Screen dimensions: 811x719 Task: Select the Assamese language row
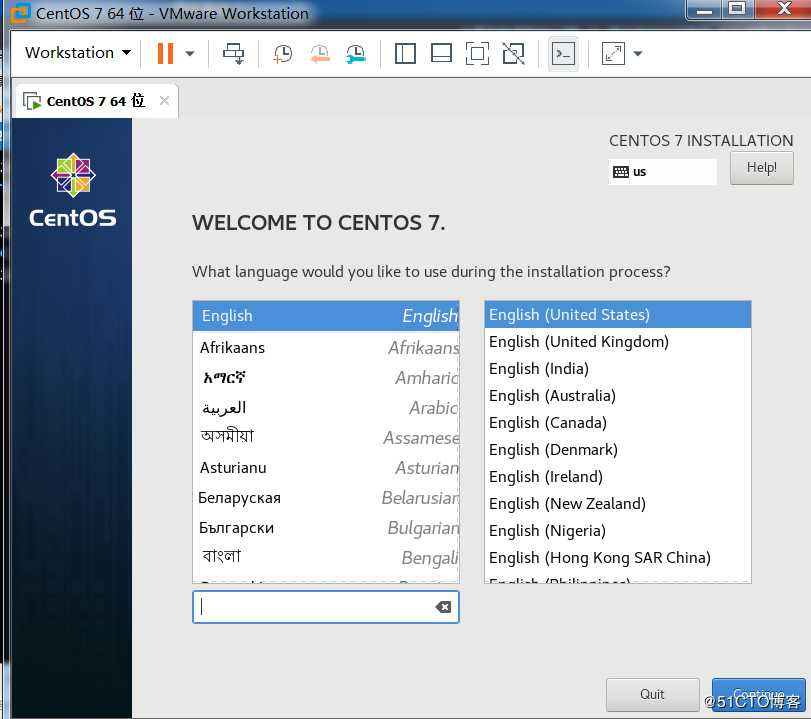(x=326, y=438)
